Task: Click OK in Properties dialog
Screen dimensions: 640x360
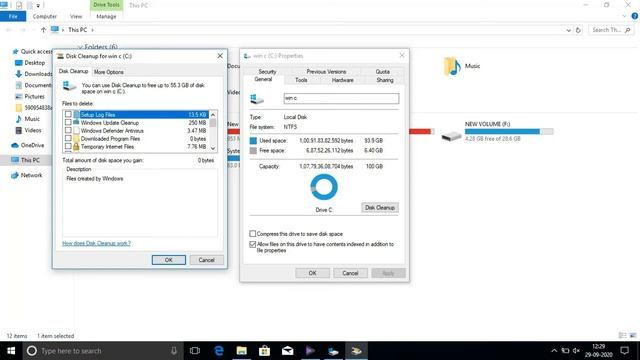Action: coord(312,273)
